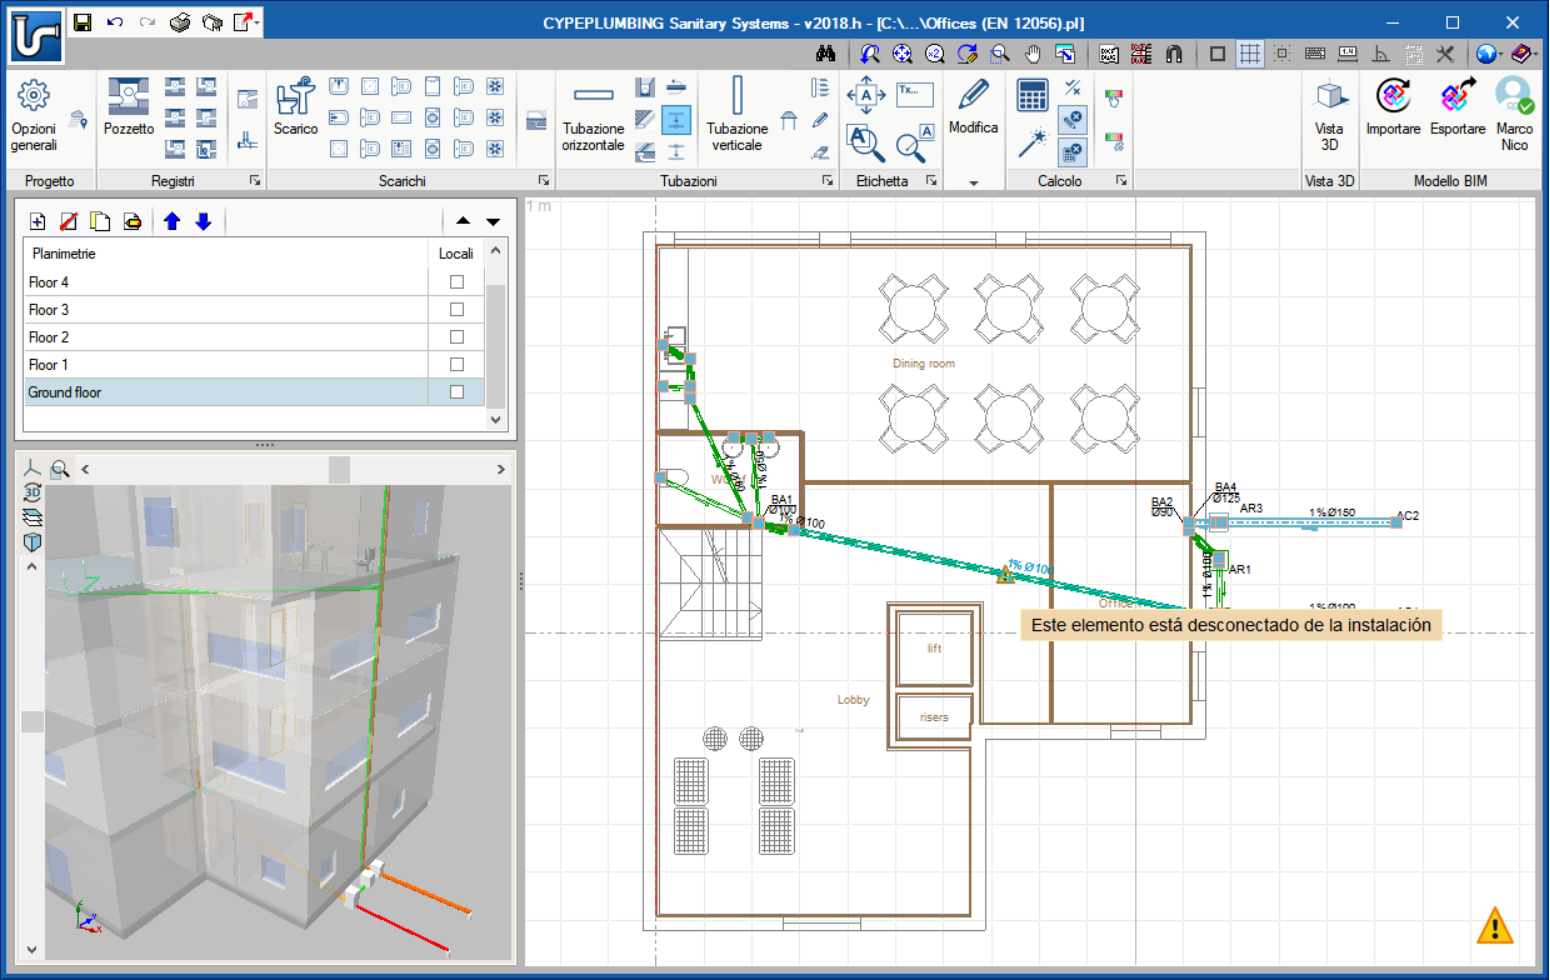Screen dimensions: 1550x980
Task: Add new floor plan icon
Action: tap(38, 221)
